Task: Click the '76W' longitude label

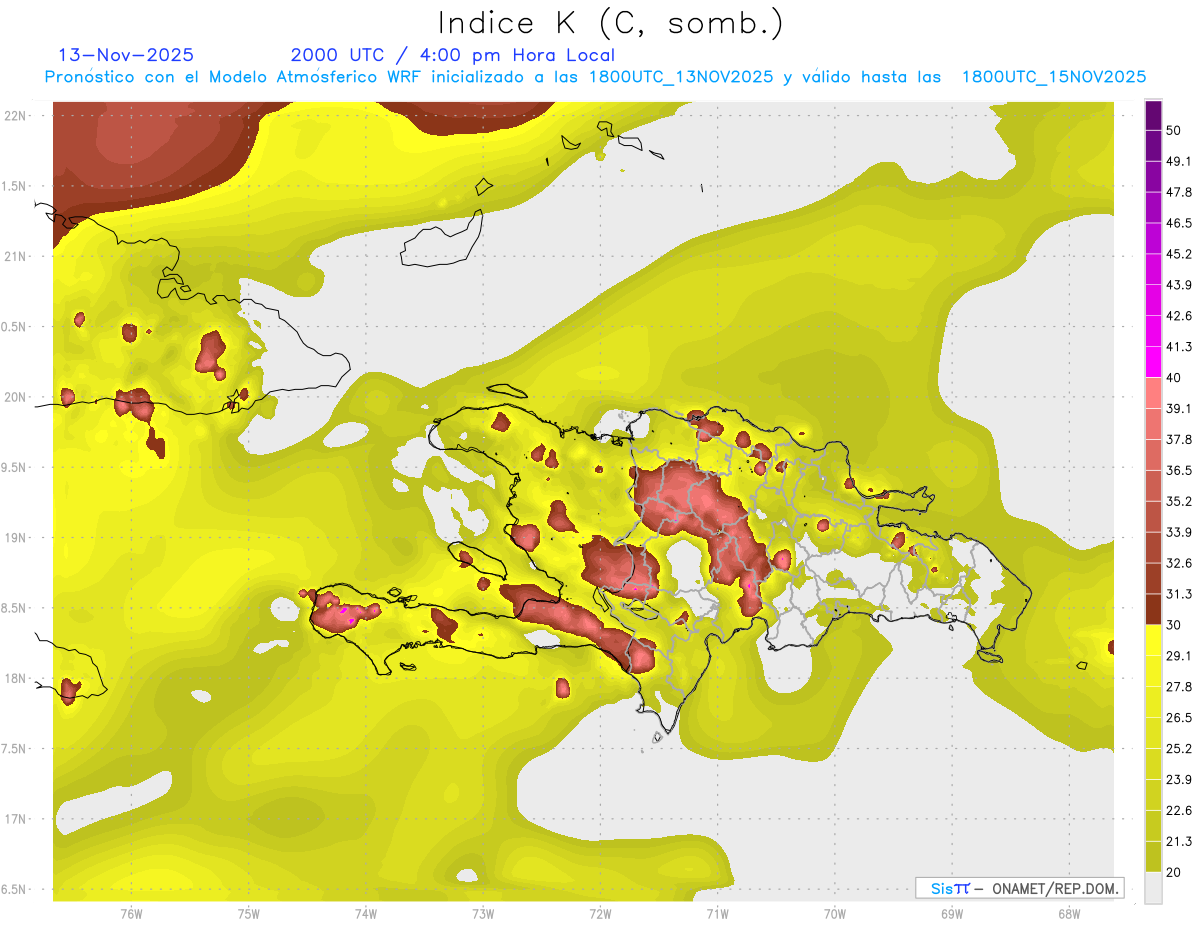Action: click(x=131, y=914)
